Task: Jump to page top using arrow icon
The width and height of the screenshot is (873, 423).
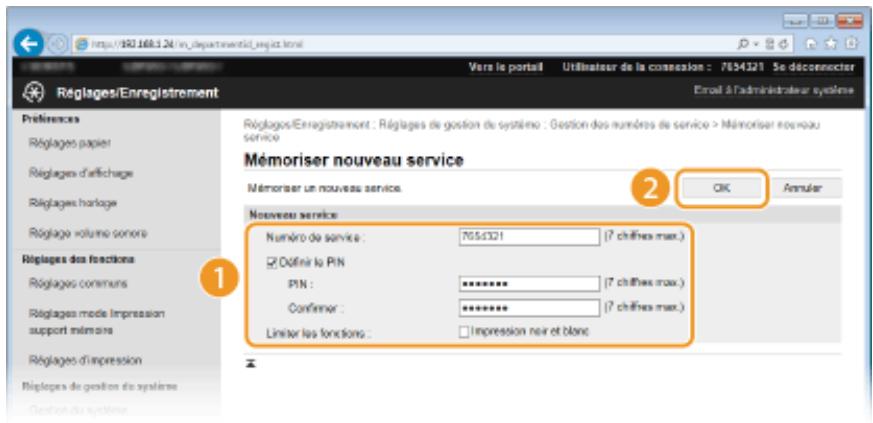Action: coord(251,363)
